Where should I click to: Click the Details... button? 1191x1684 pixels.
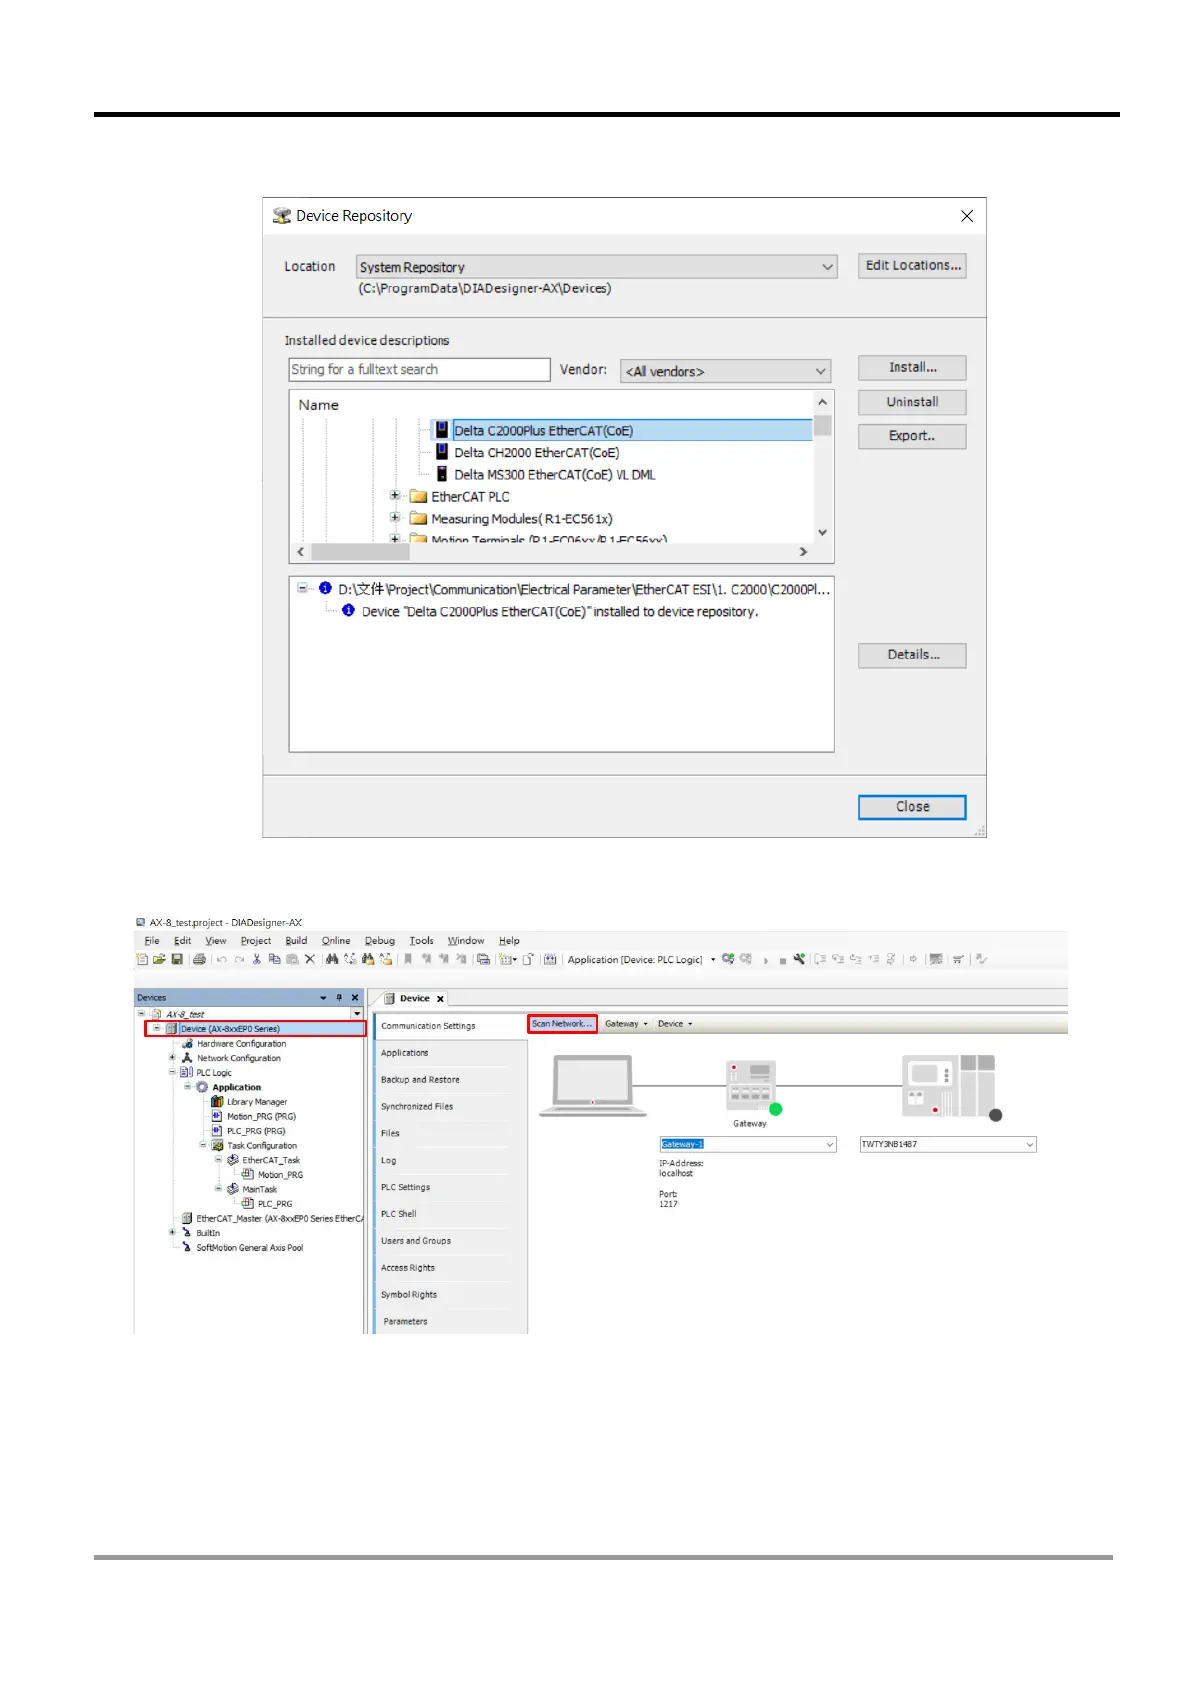coord(912,655)
